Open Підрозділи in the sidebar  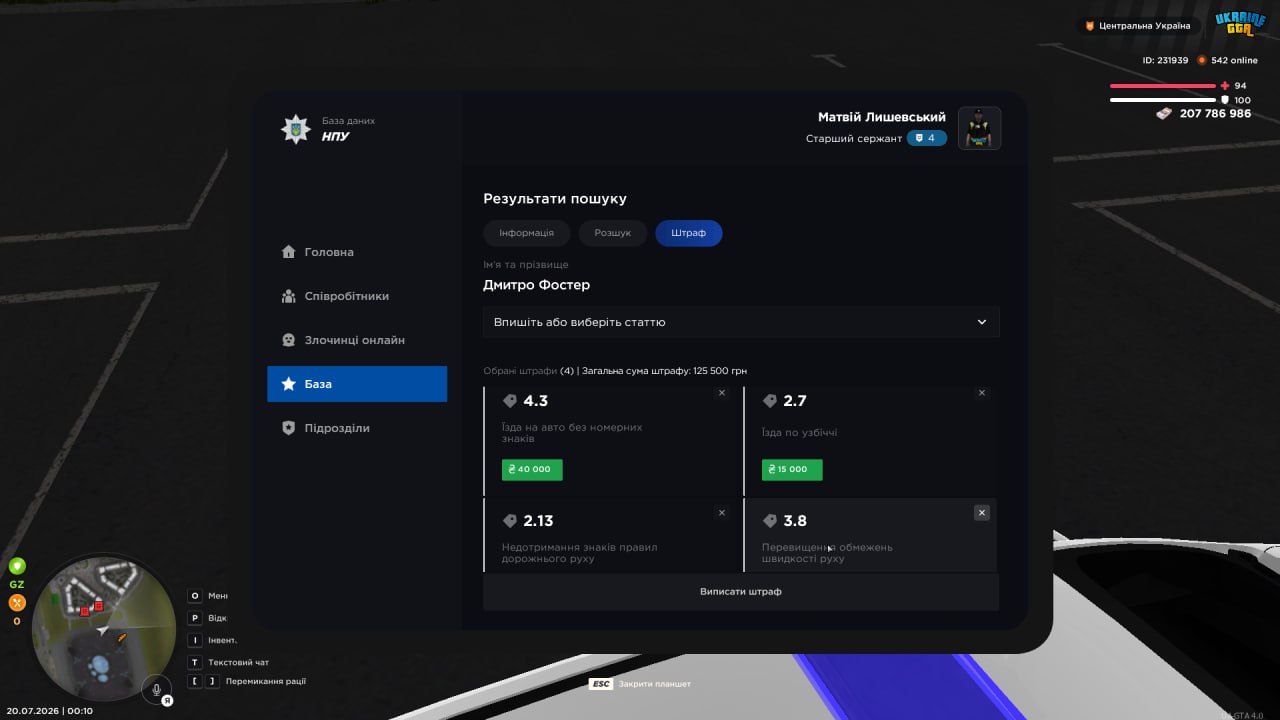coord(357,428)
